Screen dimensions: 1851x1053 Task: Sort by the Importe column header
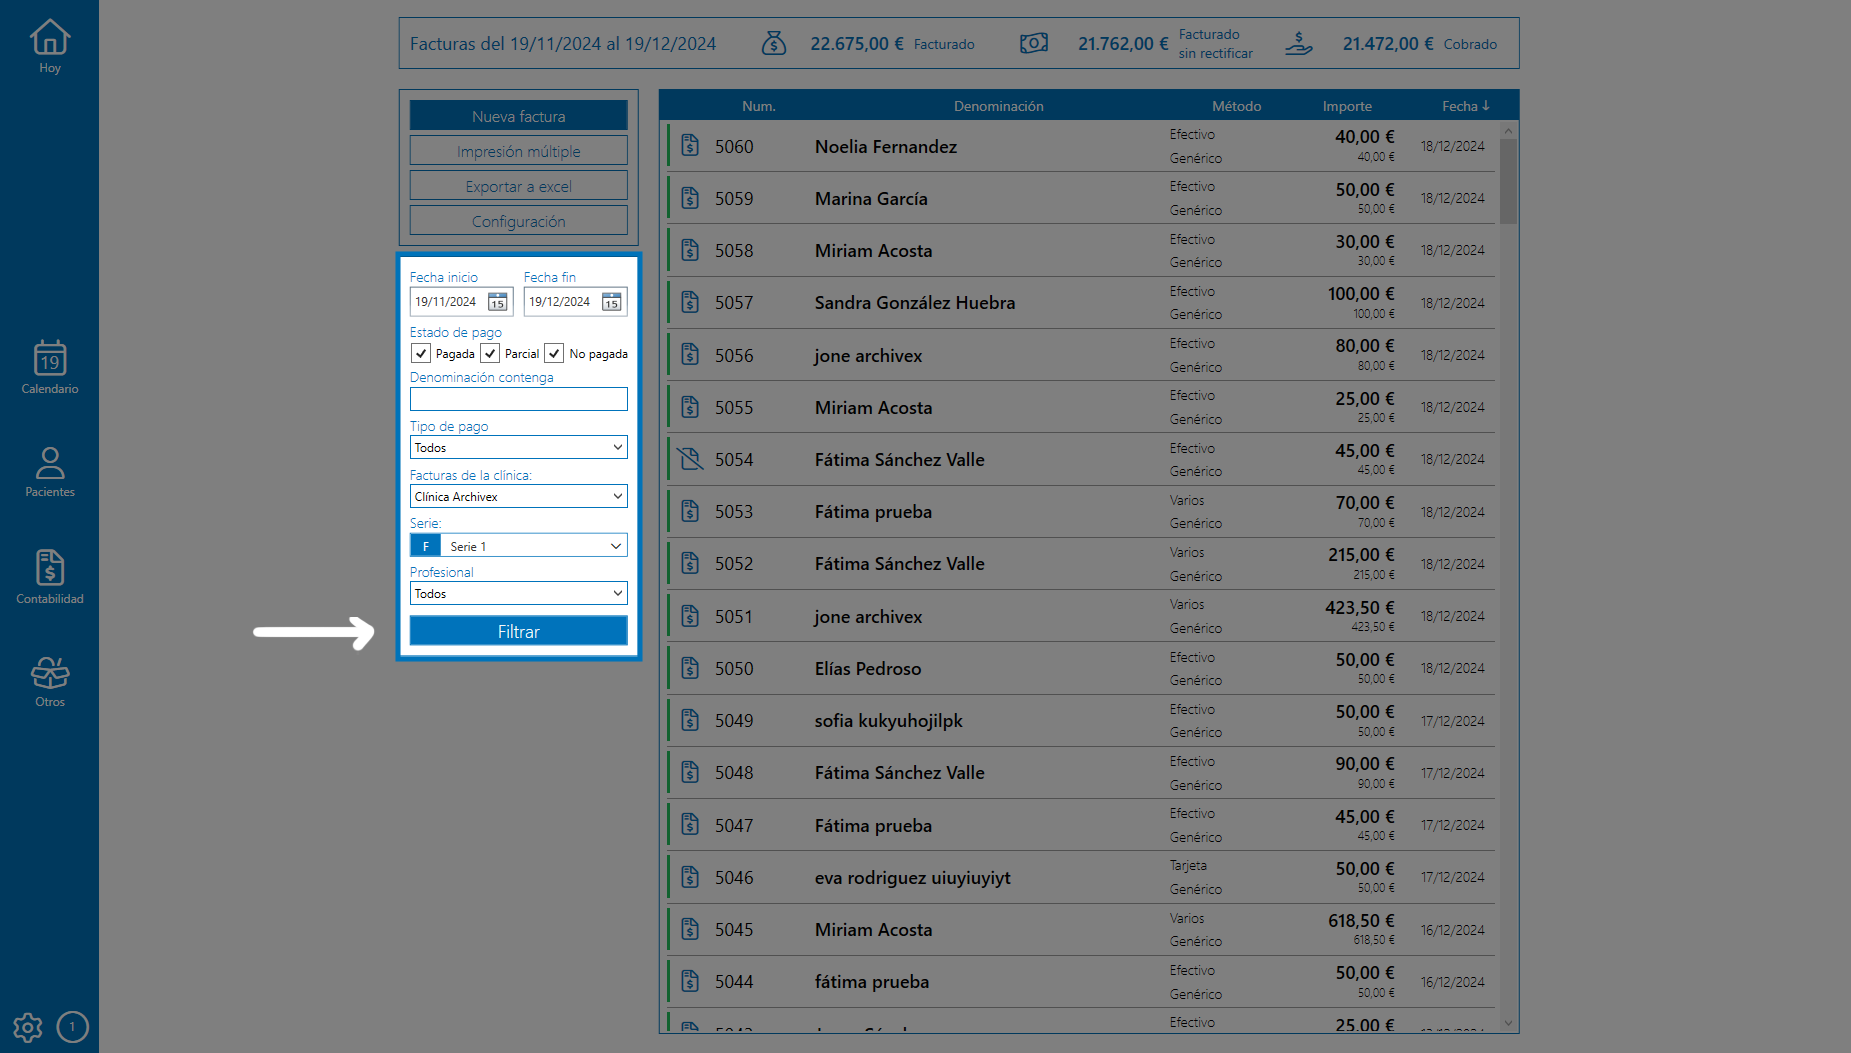1347,106
